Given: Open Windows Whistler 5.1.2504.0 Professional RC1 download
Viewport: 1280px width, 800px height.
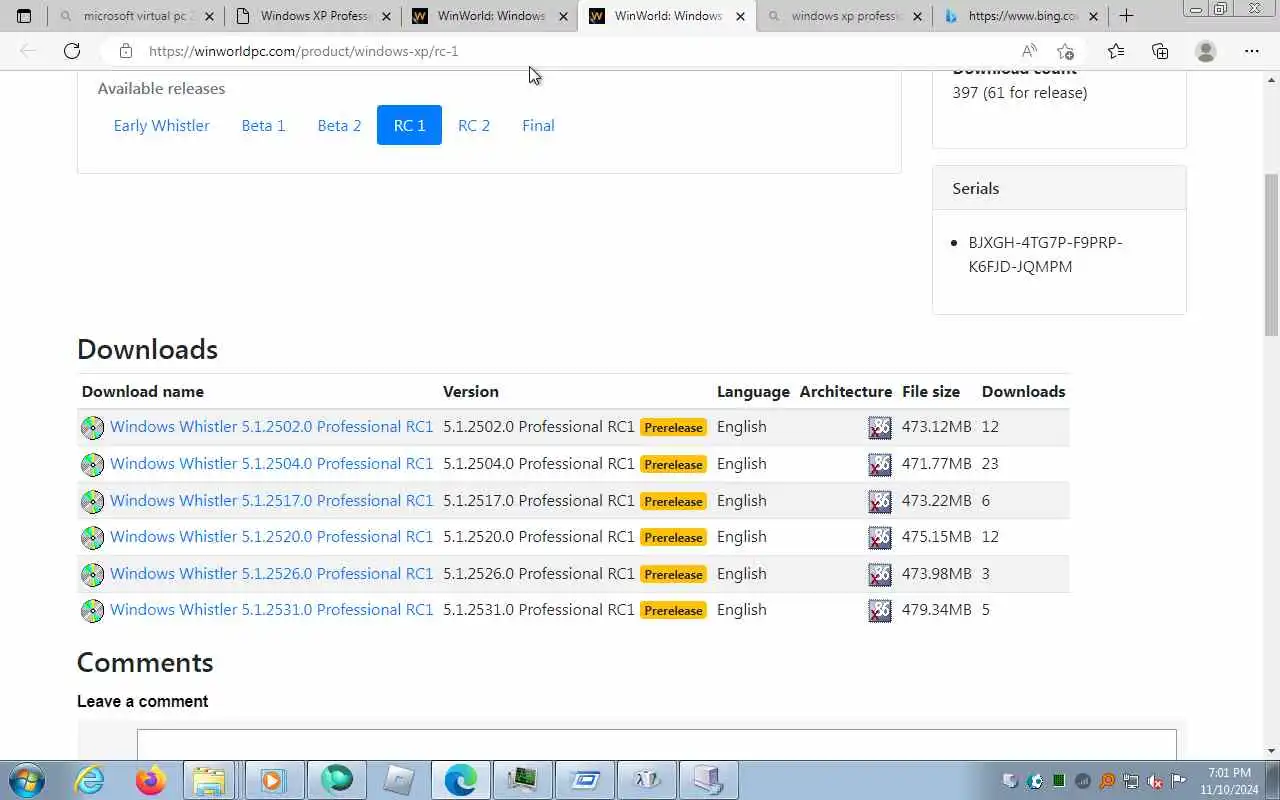Looking at the screenshot, I should click(x=271, y=464).
